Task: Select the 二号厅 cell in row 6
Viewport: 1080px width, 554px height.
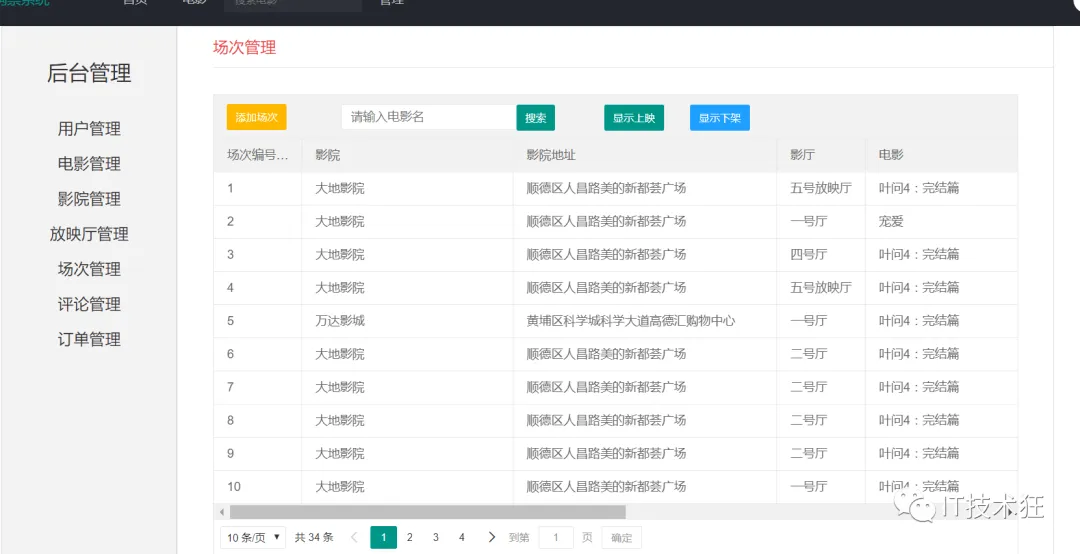Action: click(821, 354)
